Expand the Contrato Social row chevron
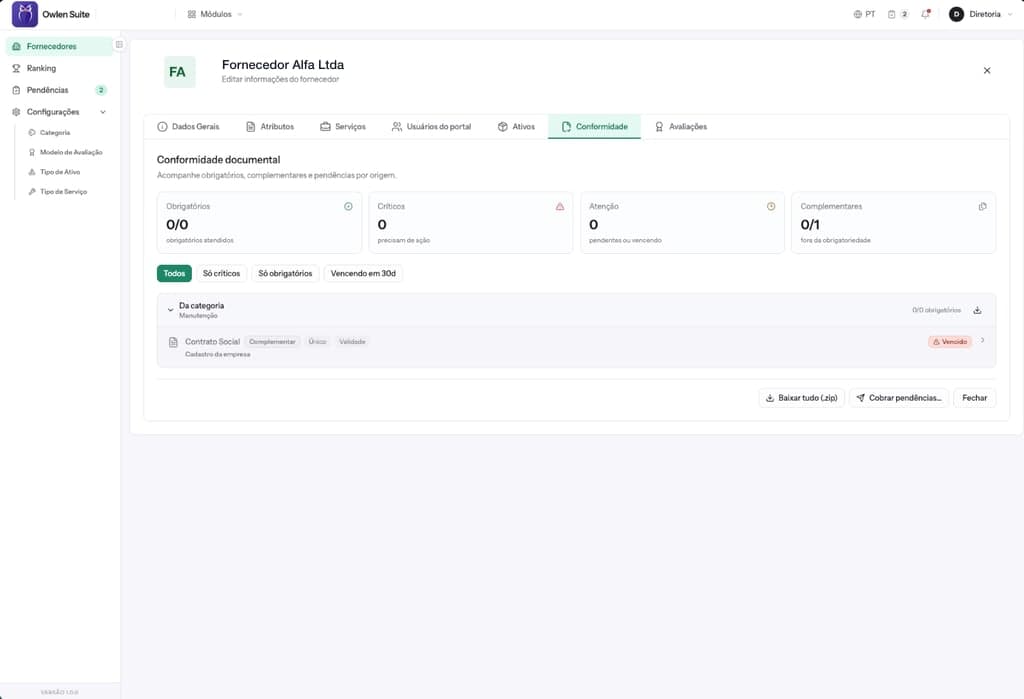 (x=982, y=340)
